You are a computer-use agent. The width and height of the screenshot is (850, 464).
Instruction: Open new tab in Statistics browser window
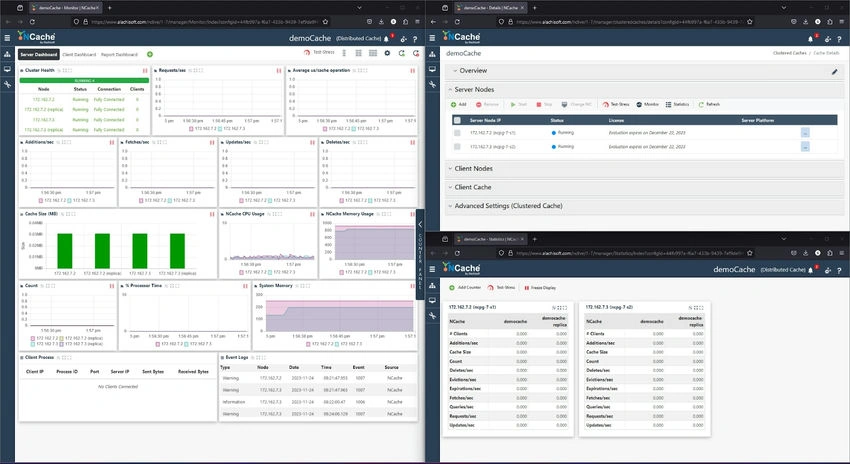tap(535, 239)
